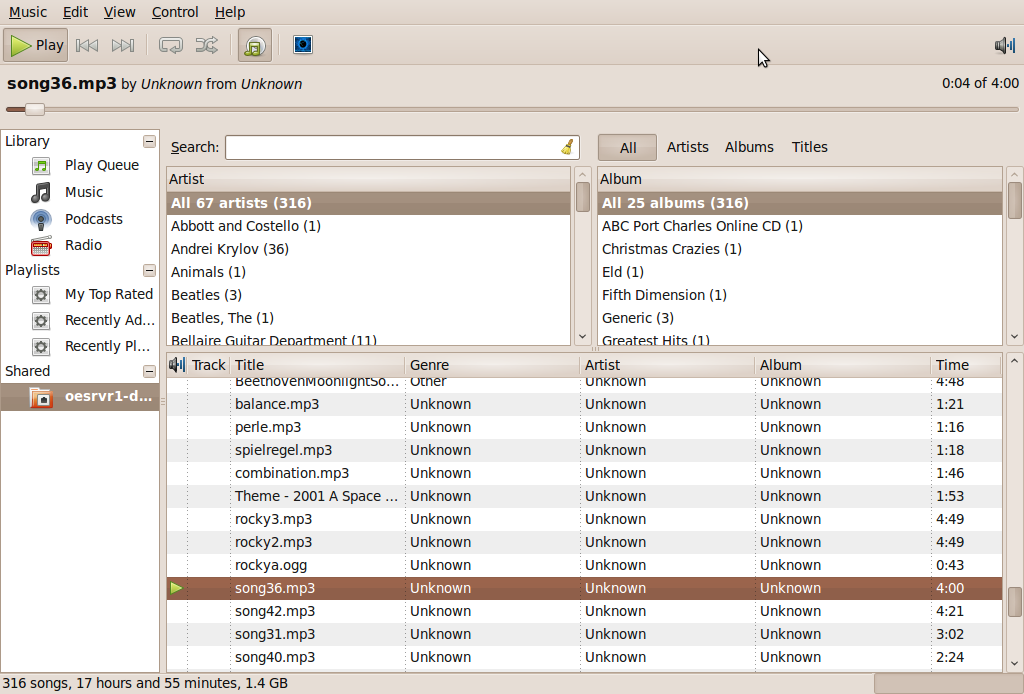Open the Help menu

click(230, 12)
